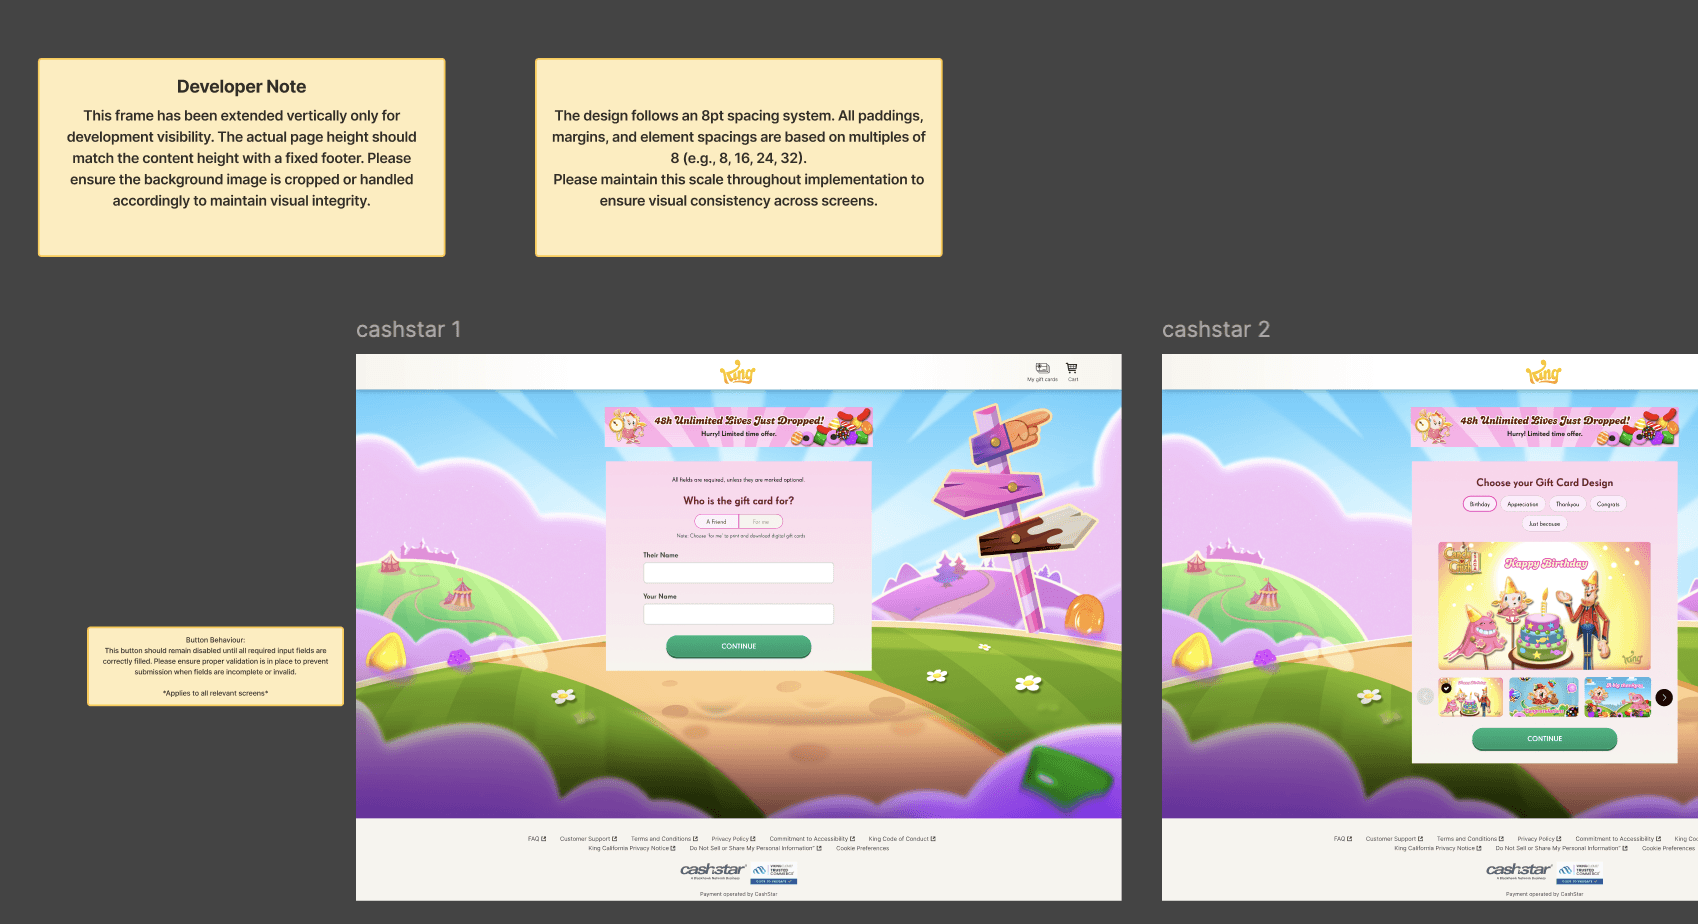Viewport: 1698px width, 924px height.
Task: Click the King logo in cashstar 1 header
Action: click(738, 372)
